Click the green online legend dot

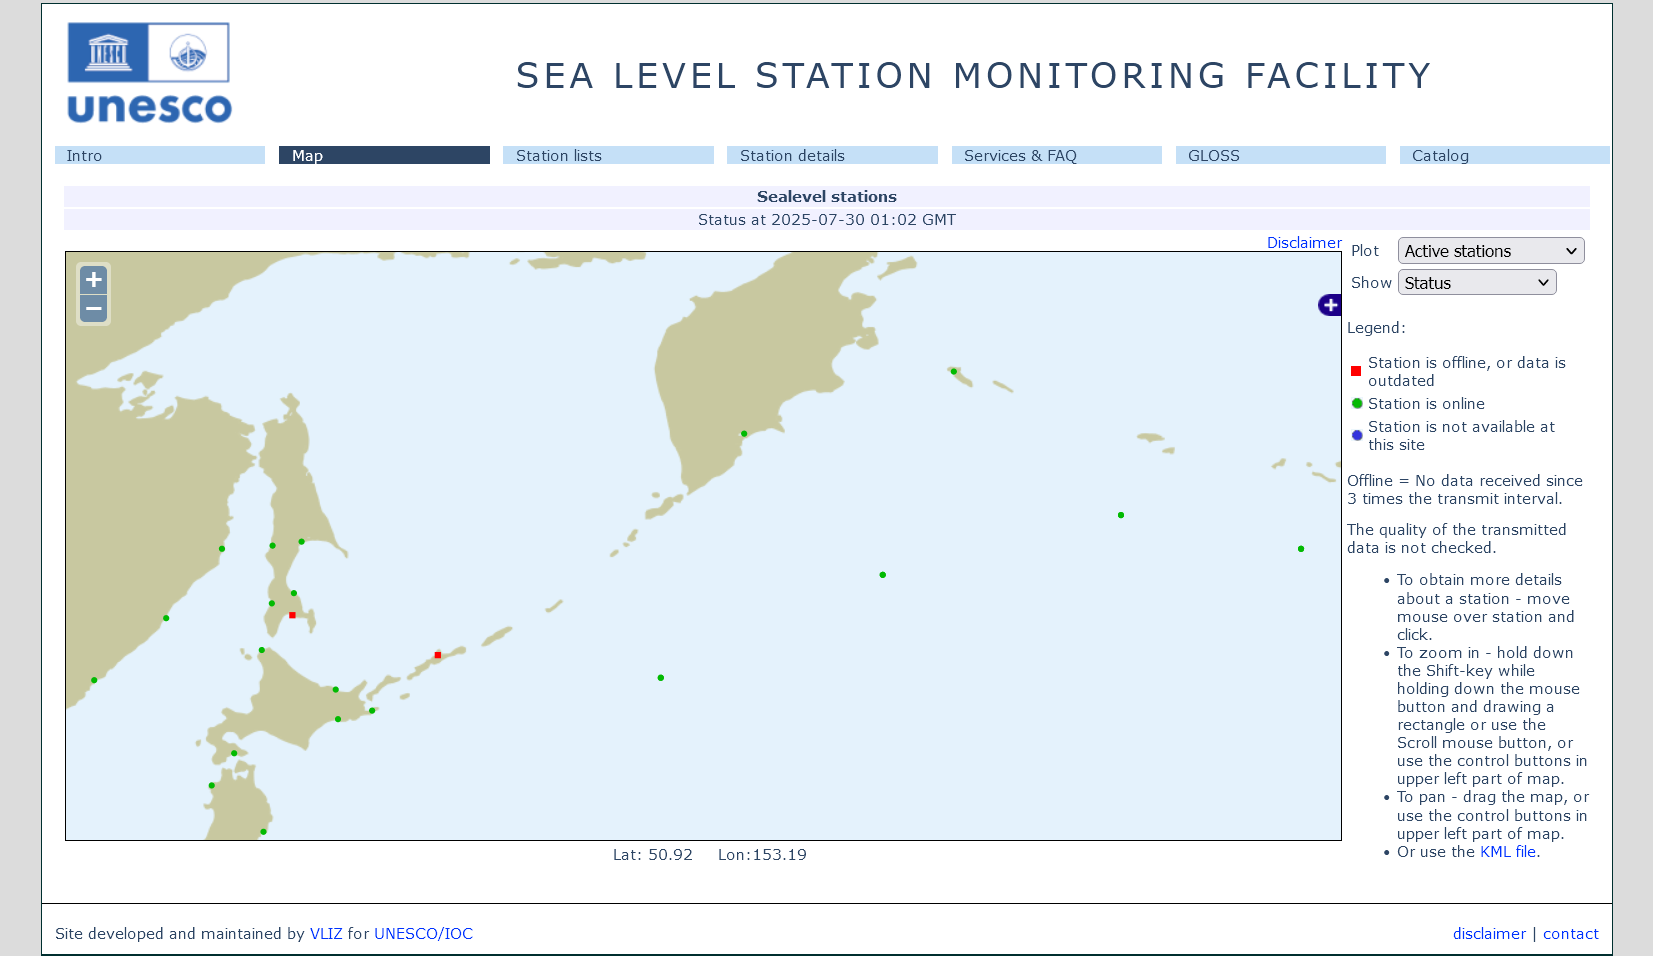click(1357, 403)
